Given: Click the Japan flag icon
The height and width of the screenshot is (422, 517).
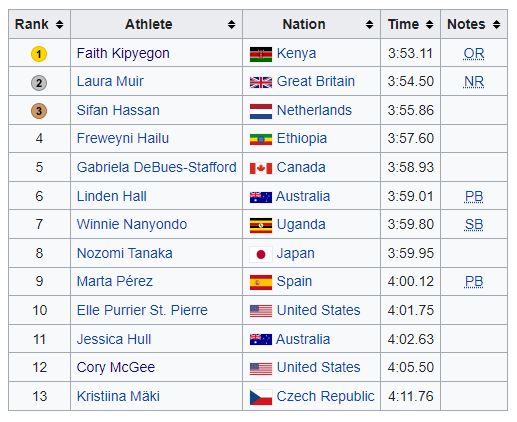Looking at the screenshot, I should pyautogui.click(x=261, y=254).
